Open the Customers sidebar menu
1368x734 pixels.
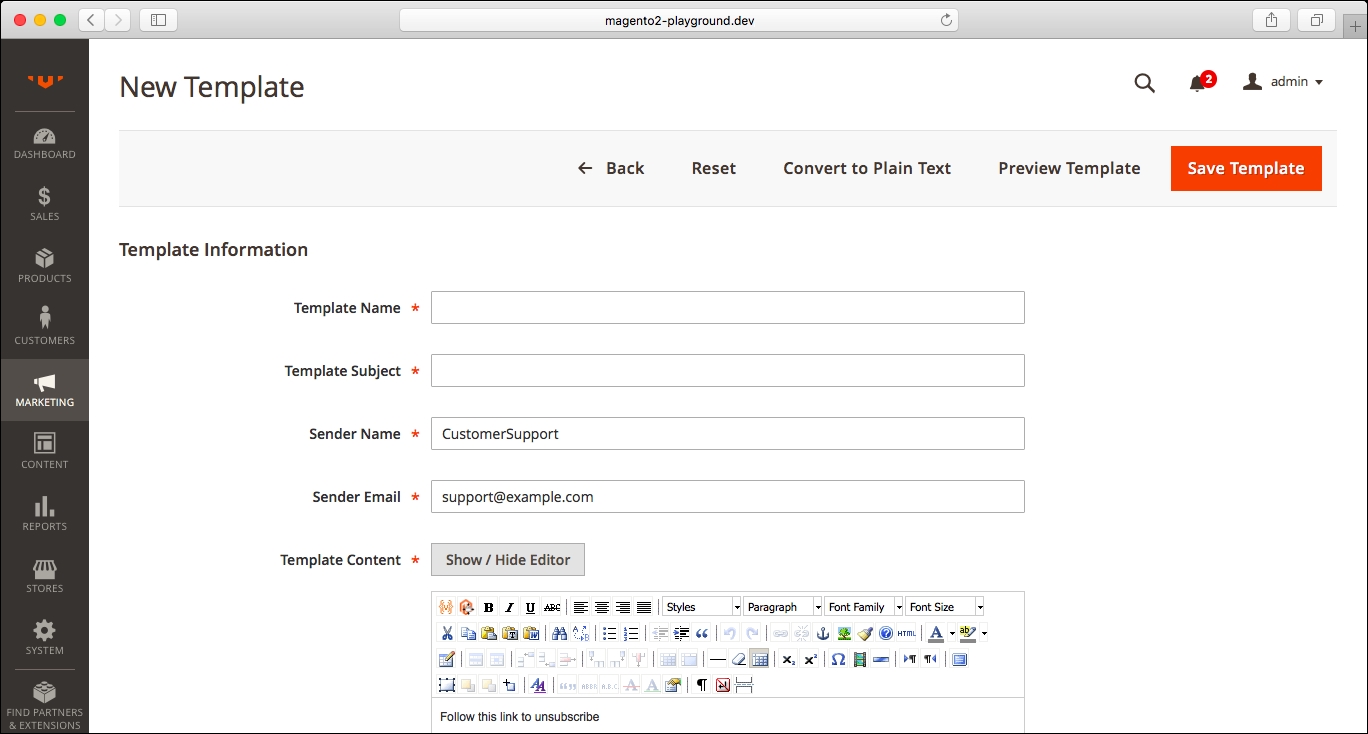[44, 329]
